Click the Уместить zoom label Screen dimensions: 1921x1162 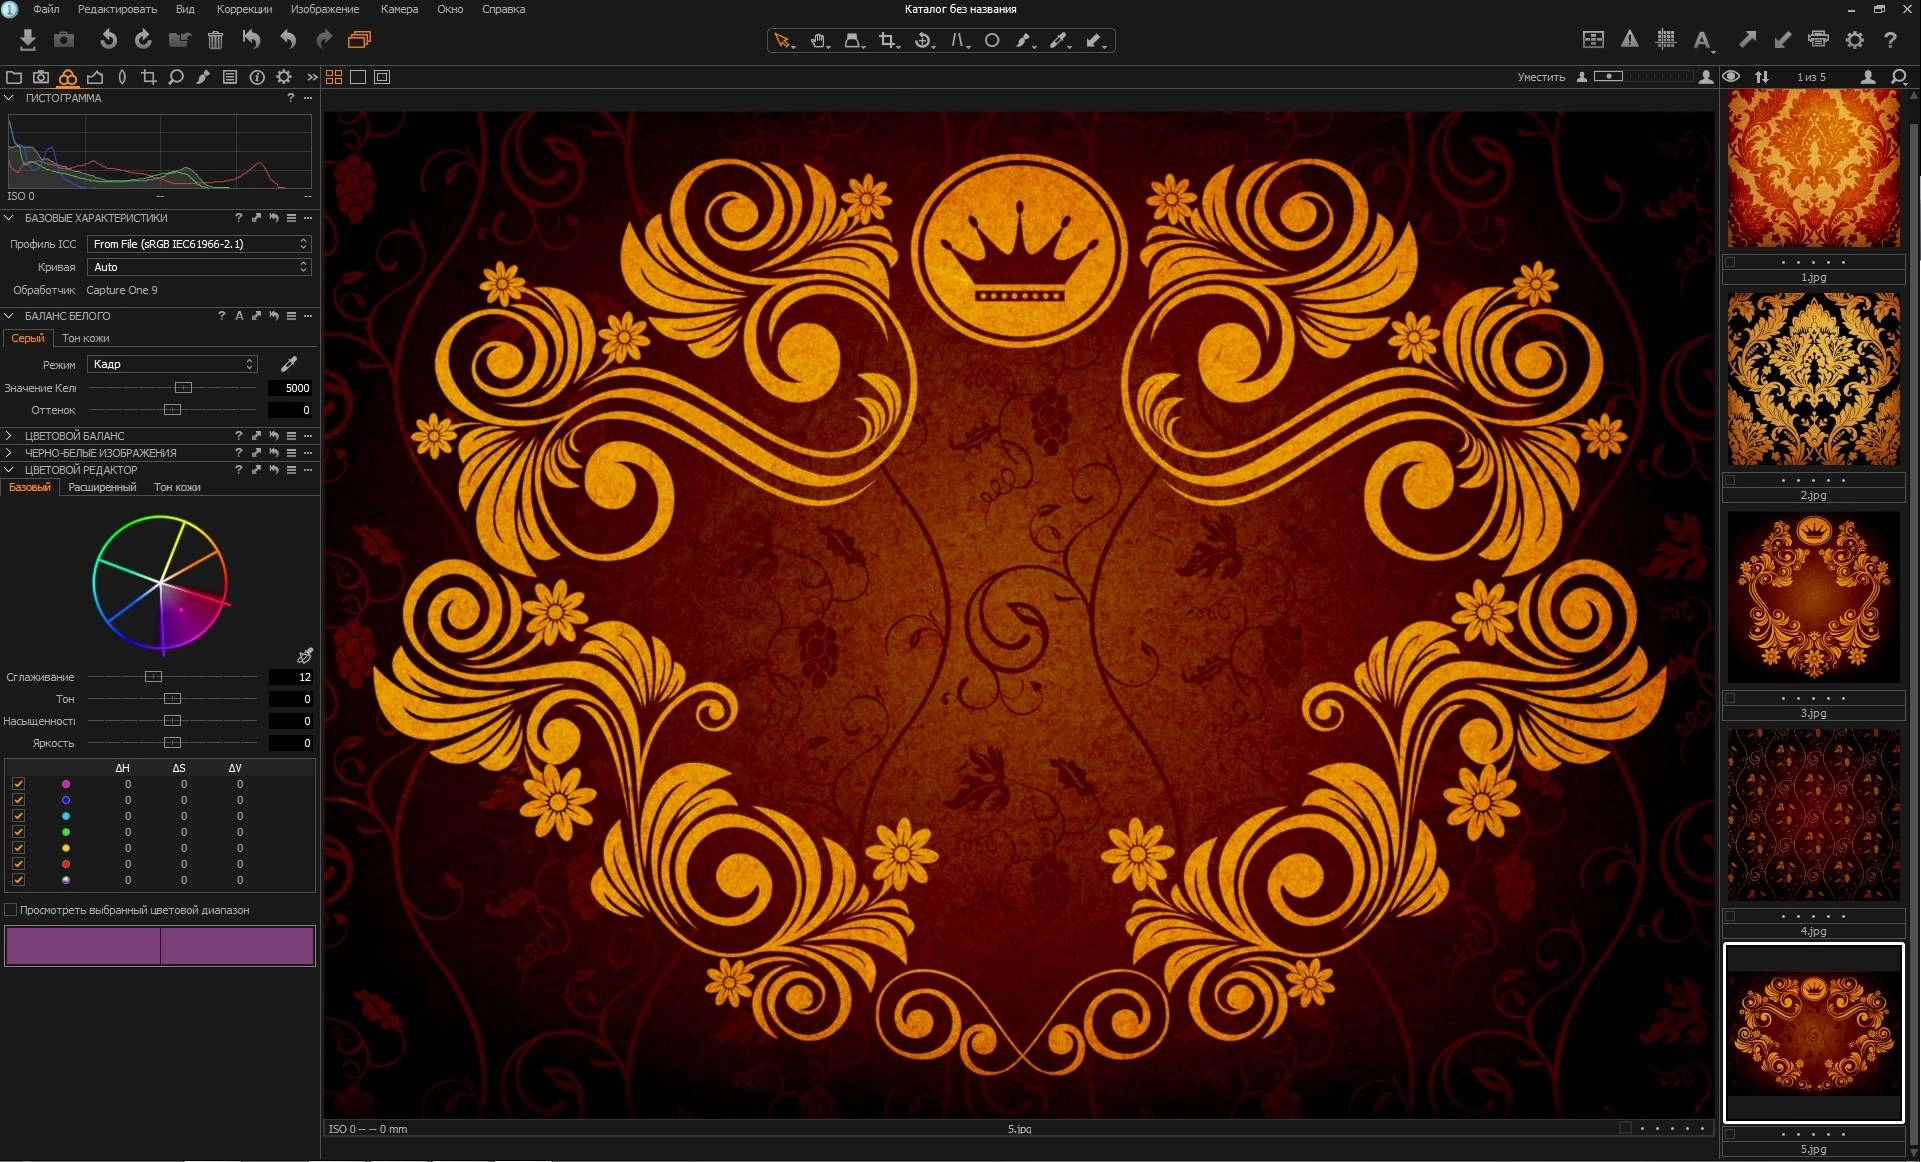point(1541,77)
